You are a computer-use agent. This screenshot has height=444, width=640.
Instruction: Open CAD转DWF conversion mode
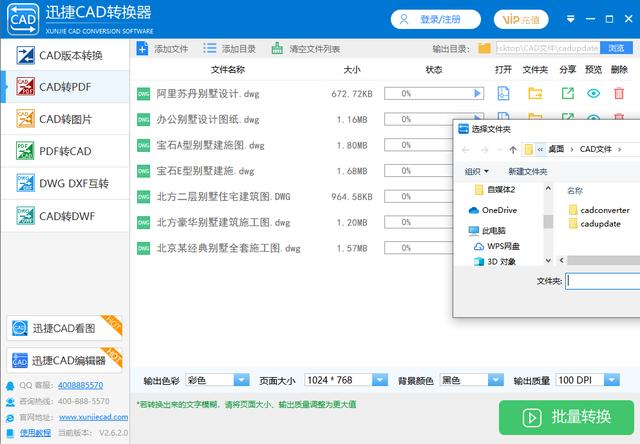[65, 216]
